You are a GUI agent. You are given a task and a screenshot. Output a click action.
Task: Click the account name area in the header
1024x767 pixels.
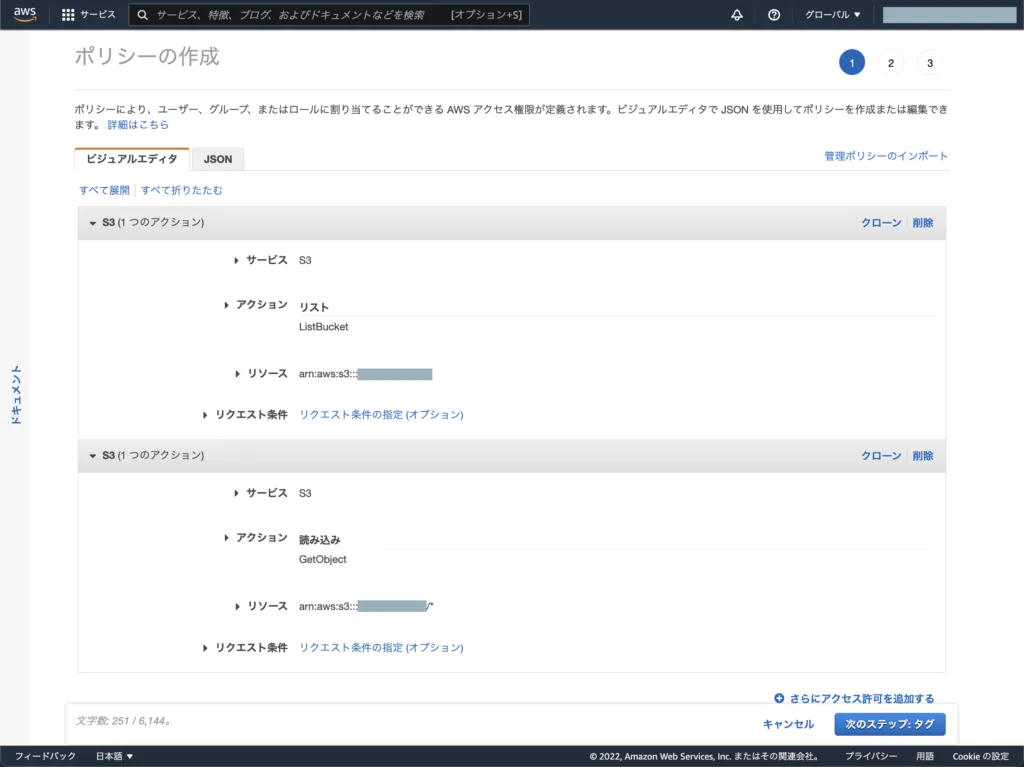(x=950, y=14)
